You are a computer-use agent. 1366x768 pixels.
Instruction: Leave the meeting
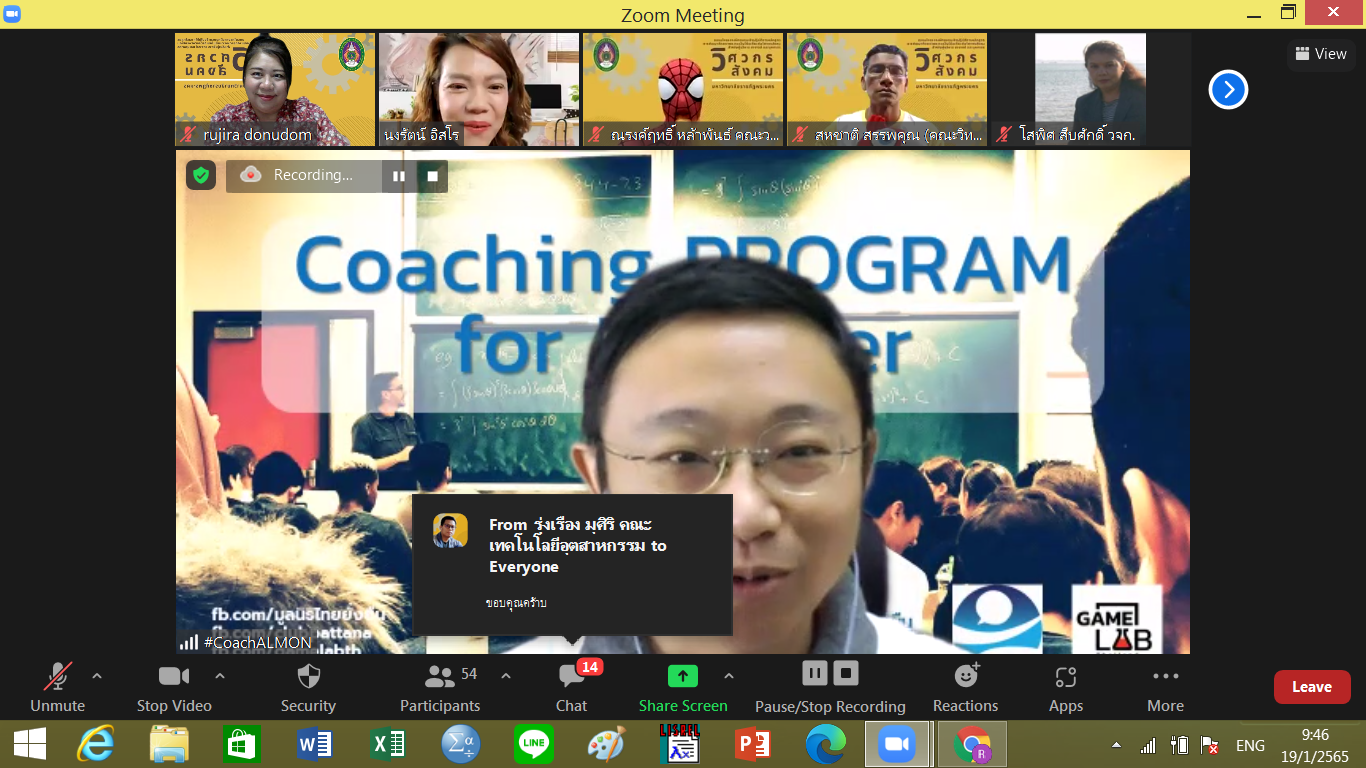tap(1312, 687)
